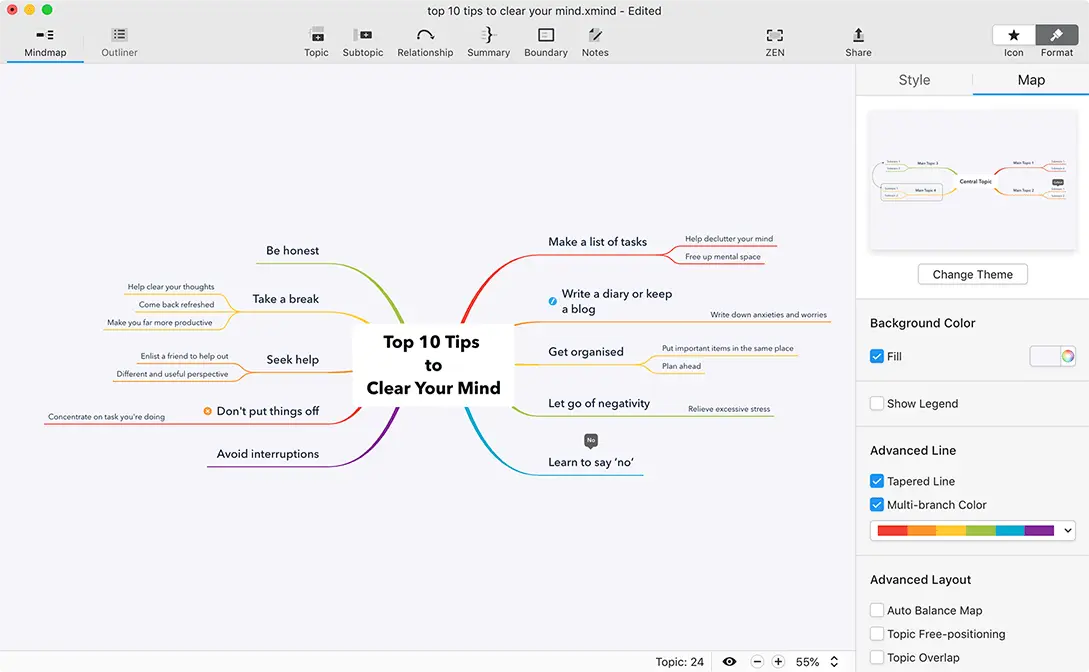Add a Boundary around topics
Image resolution: width=1089 pixels, height=672 pixels.
pos(546,42)
